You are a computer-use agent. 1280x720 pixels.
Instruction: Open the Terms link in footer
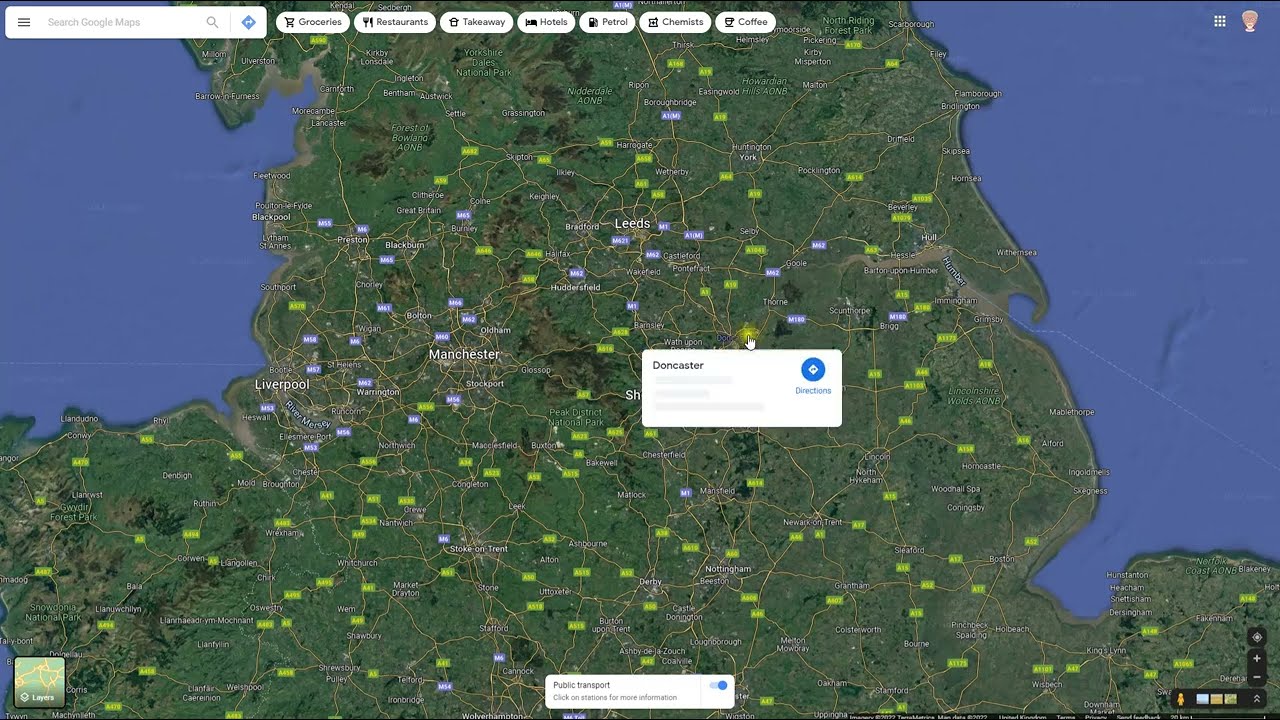[1066, 717]
